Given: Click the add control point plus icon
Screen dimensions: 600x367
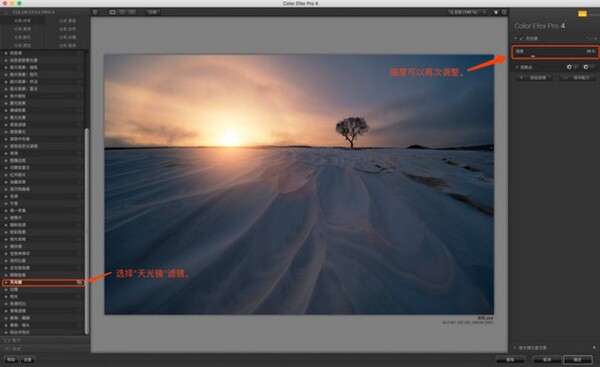Looking at the screenshot, I should 569,67.
